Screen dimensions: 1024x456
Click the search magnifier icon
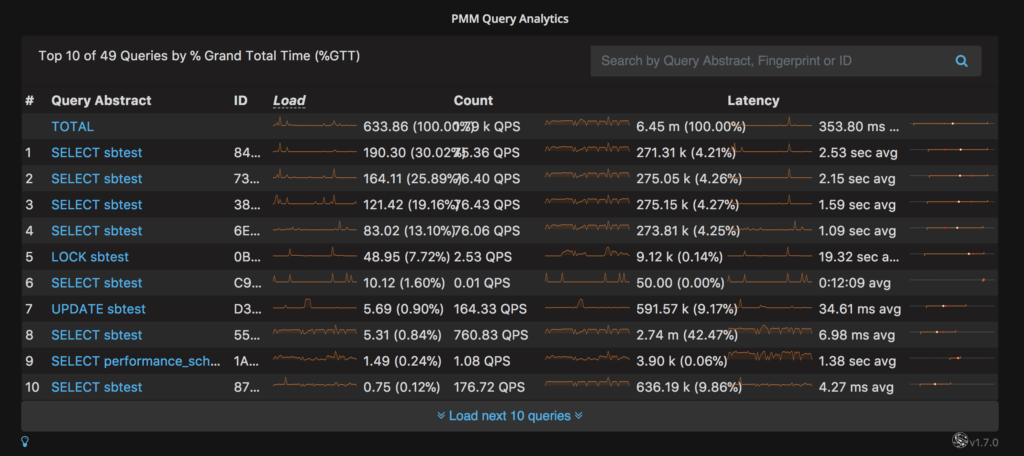coord(961,61)
